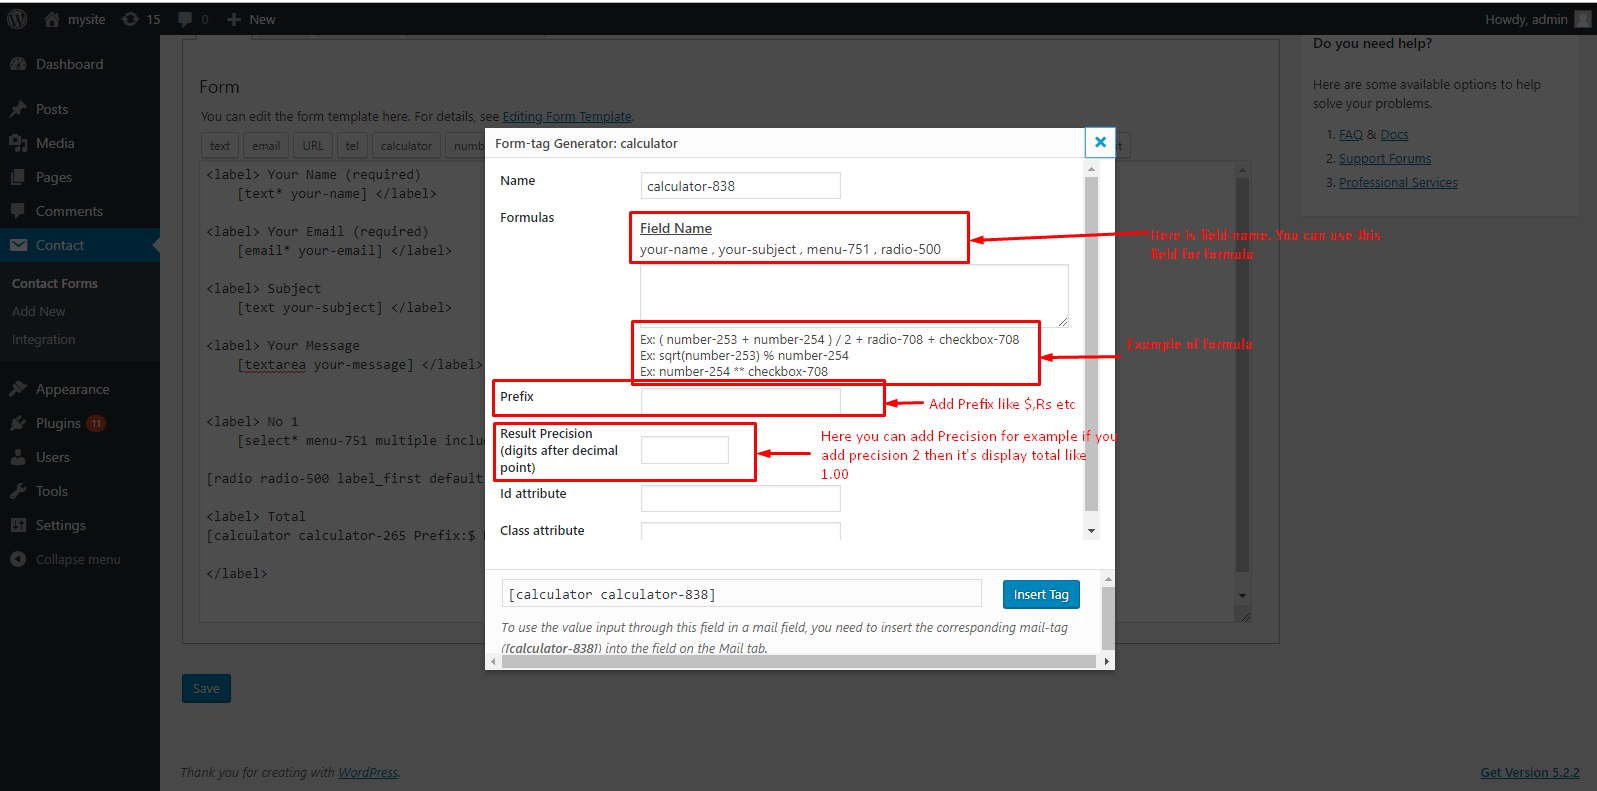
Task: Click the Plugins plug icon in sidebar
Action: [18, 423]
